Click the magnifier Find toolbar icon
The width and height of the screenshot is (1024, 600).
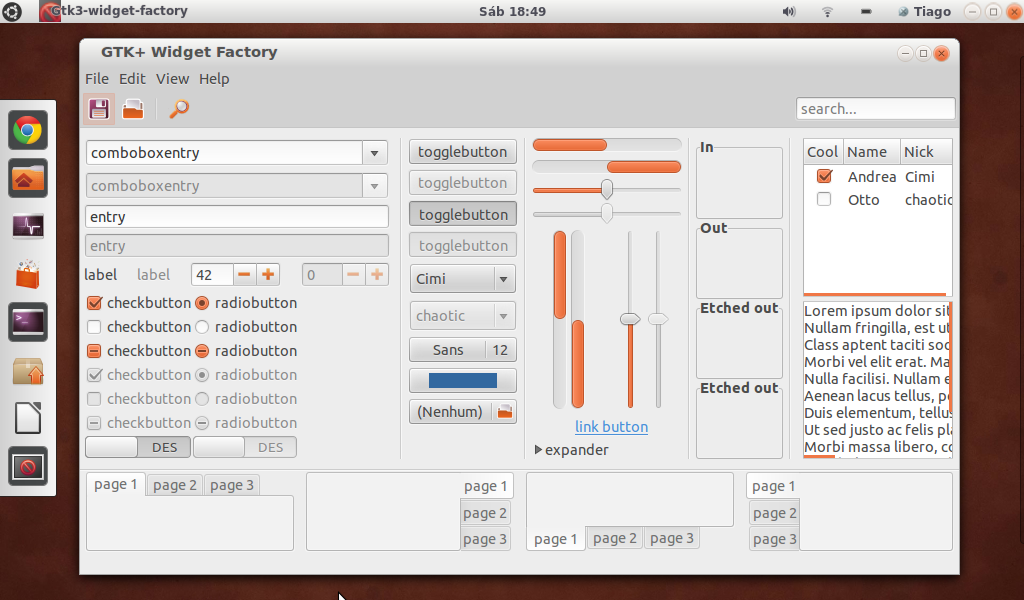179,109
